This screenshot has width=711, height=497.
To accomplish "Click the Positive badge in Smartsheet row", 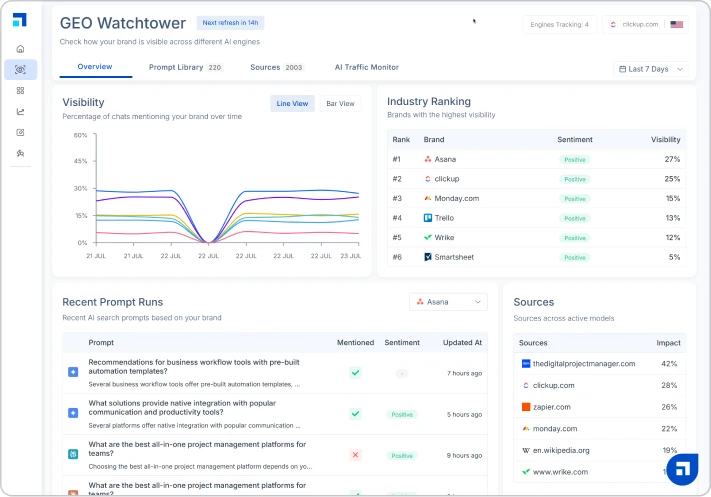I will 575,258.
